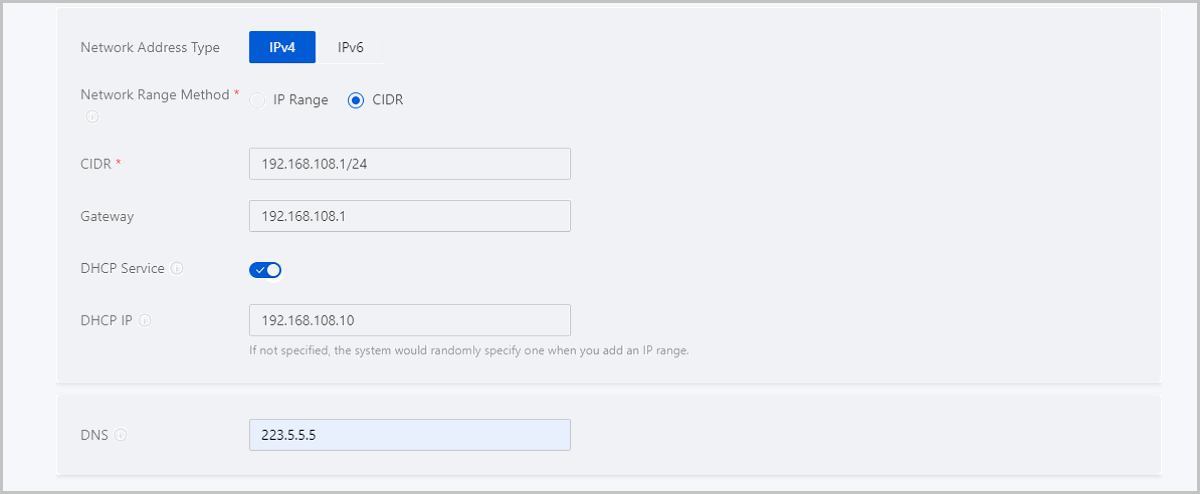This screenshot has height=494, width=1200.
Task: Click the DHCP Service info icon
Action: click(177, 269)
